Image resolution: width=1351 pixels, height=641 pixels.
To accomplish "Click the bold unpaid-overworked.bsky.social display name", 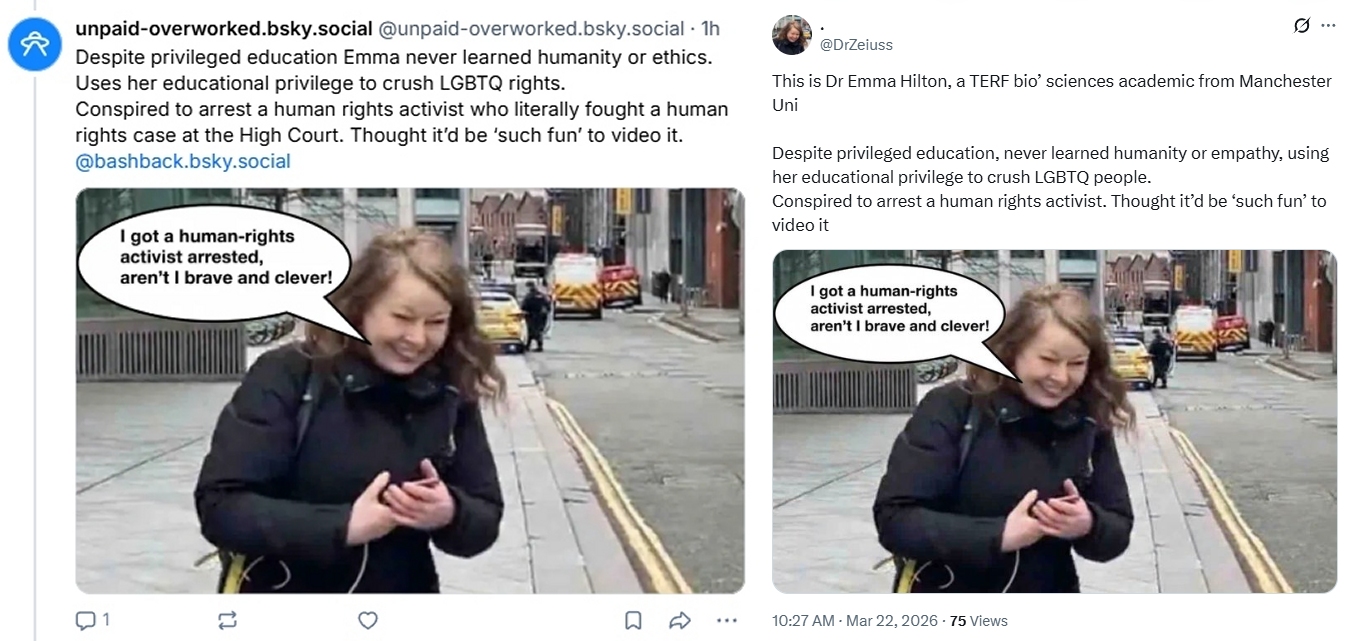I will (x=224, y=29).
